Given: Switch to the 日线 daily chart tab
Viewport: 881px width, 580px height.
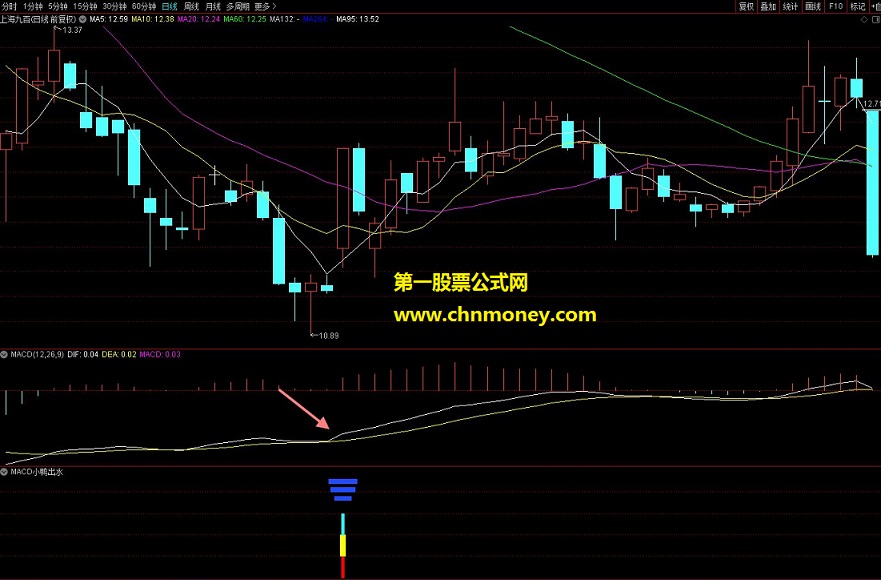Looking at the screenshot, I should point(169,6).
